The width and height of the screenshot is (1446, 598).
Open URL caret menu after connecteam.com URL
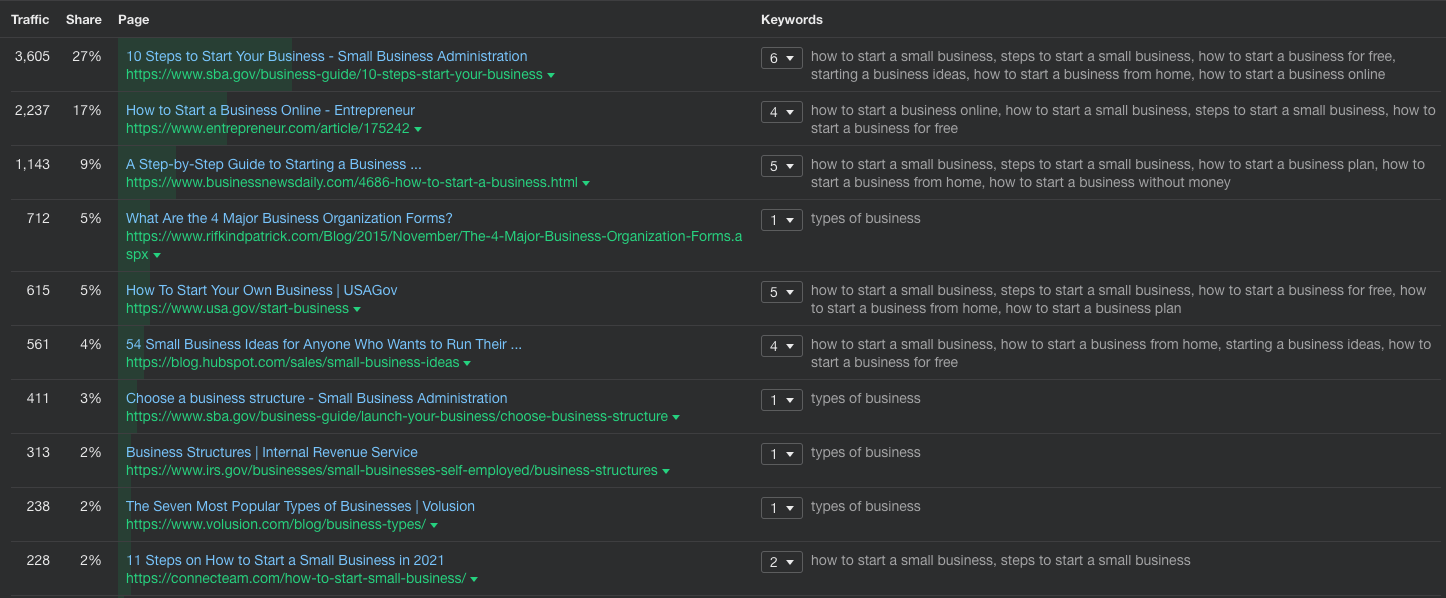pos(474,579)
